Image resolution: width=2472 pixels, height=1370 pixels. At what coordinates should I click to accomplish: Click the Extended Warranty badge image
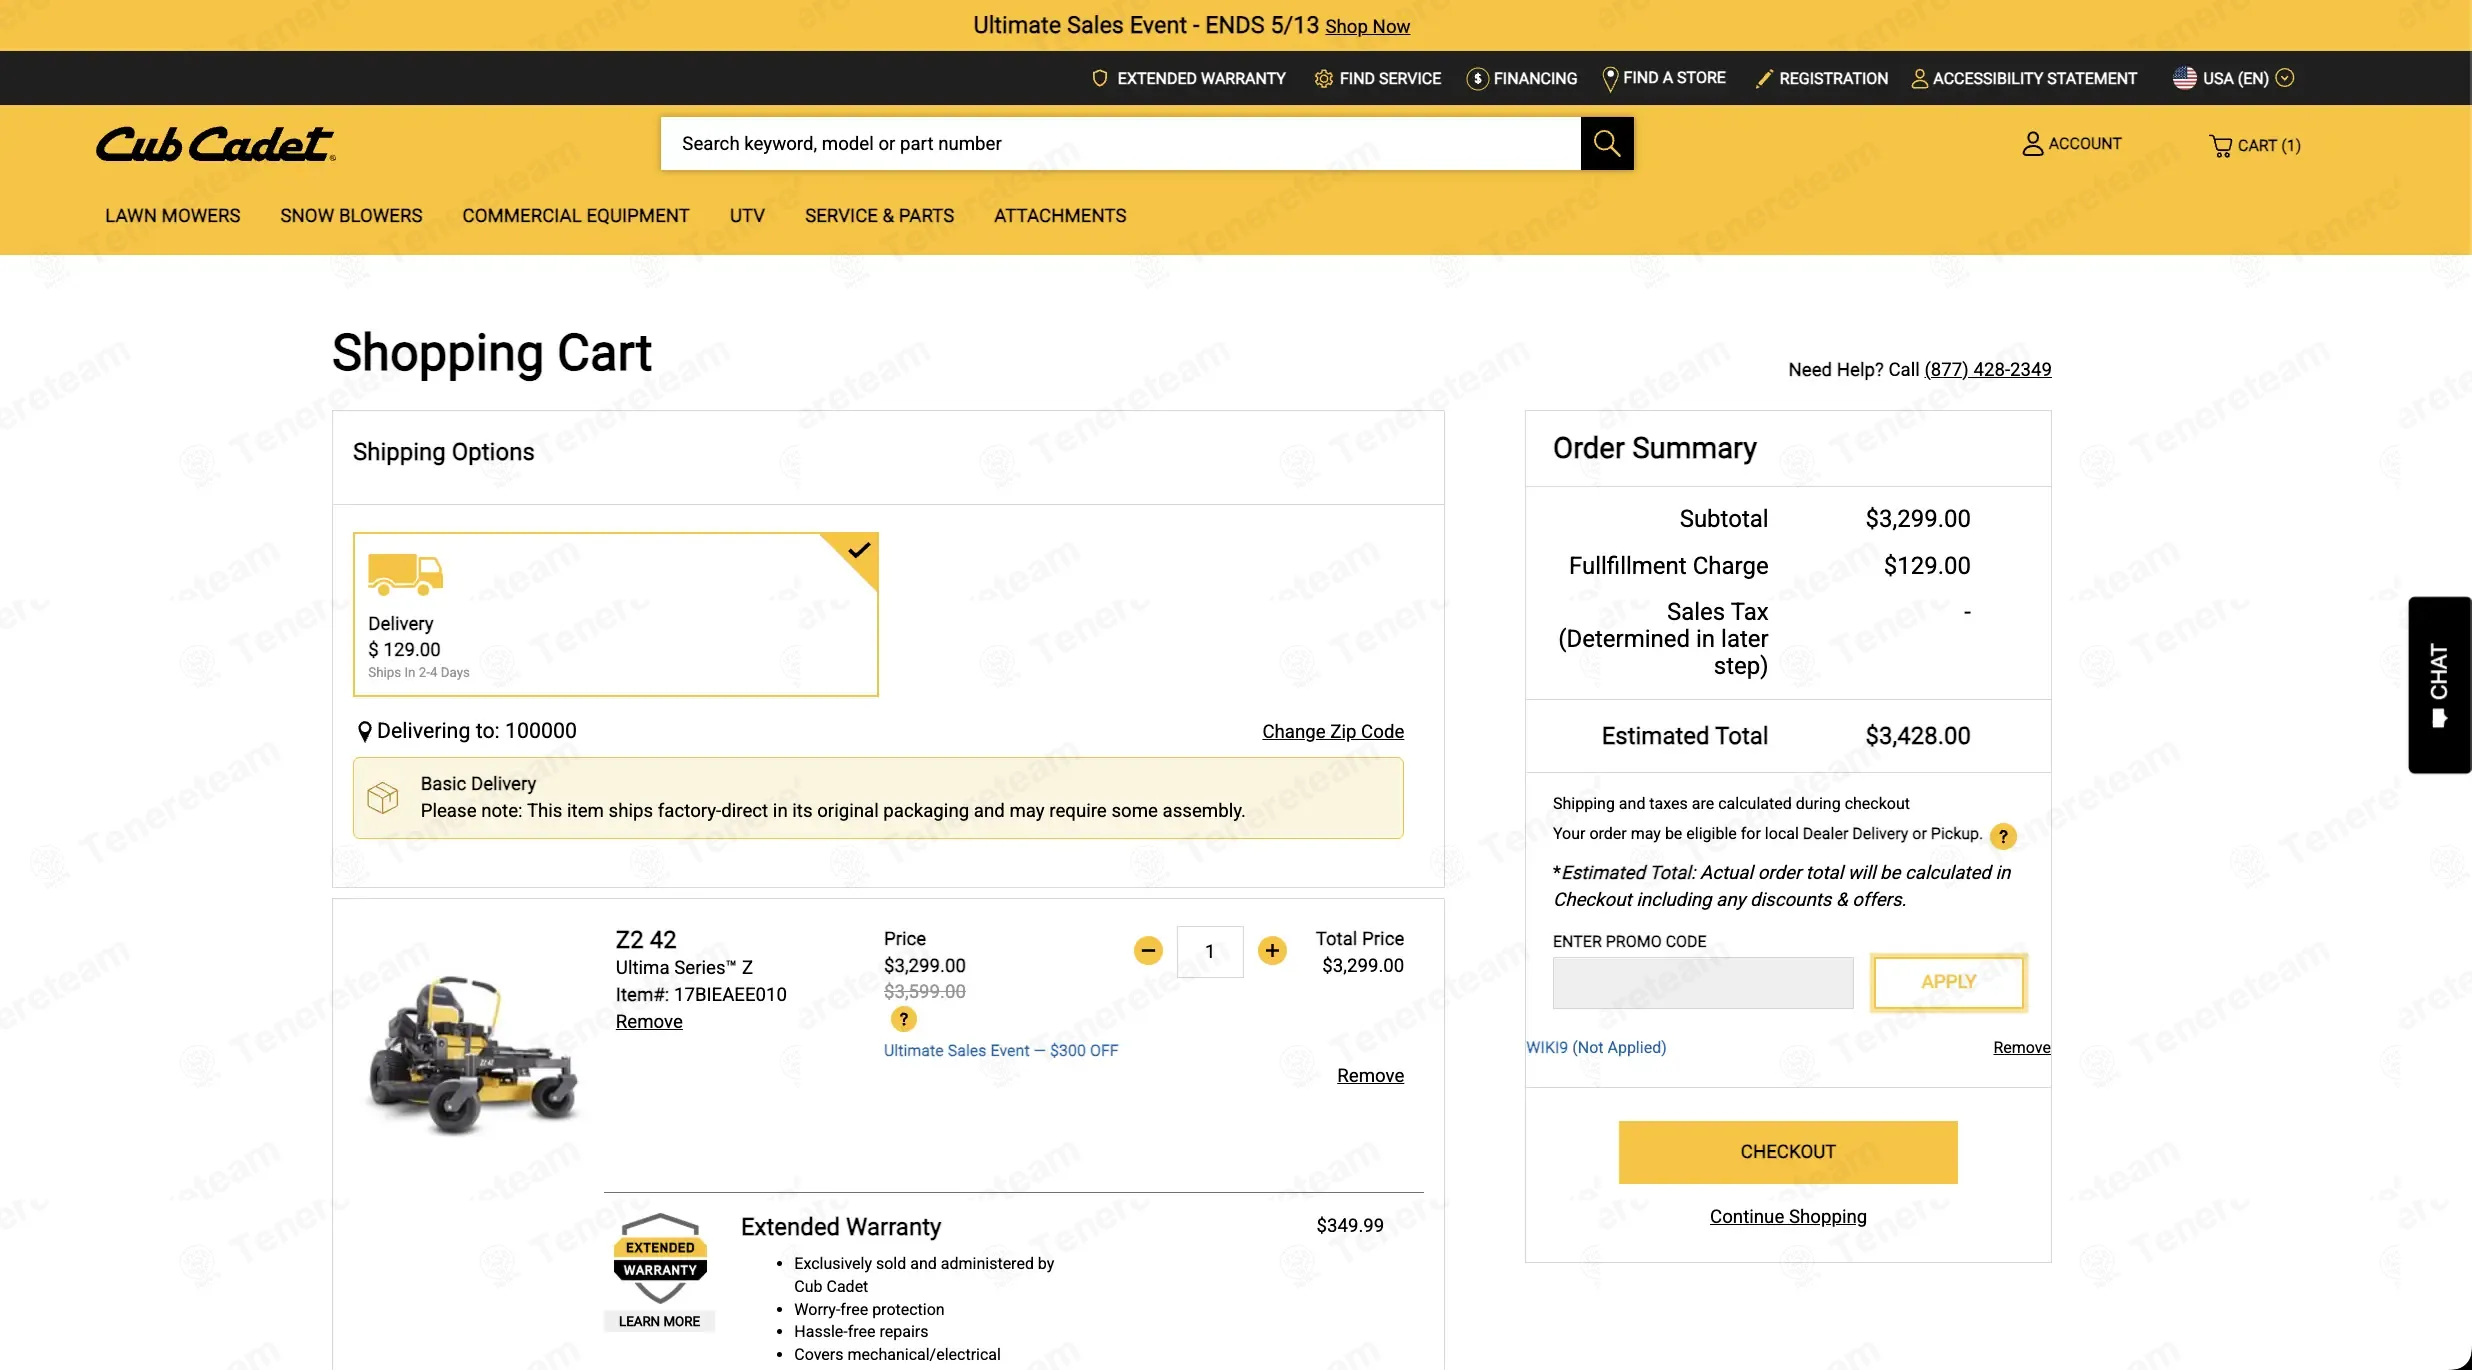click(x=660, y=1258)
